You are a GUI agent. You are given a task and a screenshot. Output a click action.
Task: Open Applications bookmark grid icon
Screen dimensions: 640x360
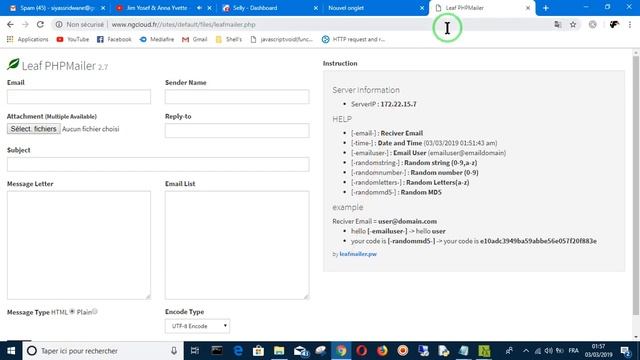pyautogui.click(x=10, y=39)
